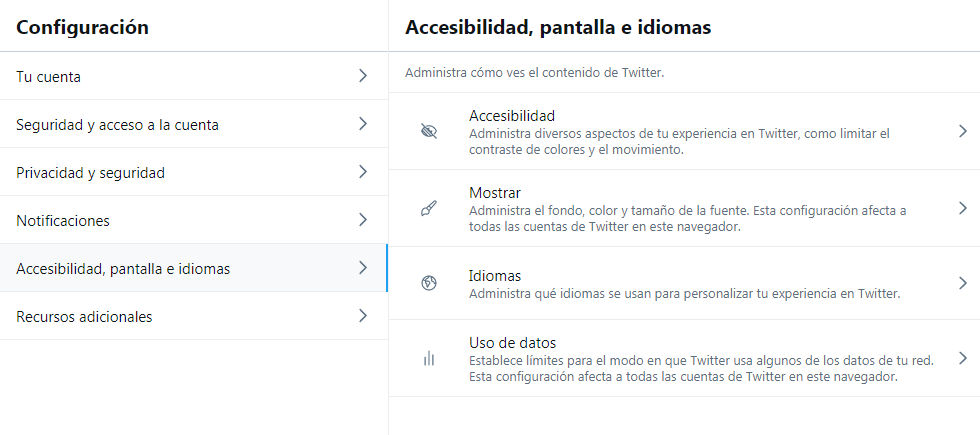Expand the Privacidad y seguridad chevron

pyautogui.click(x=362, y=172)
